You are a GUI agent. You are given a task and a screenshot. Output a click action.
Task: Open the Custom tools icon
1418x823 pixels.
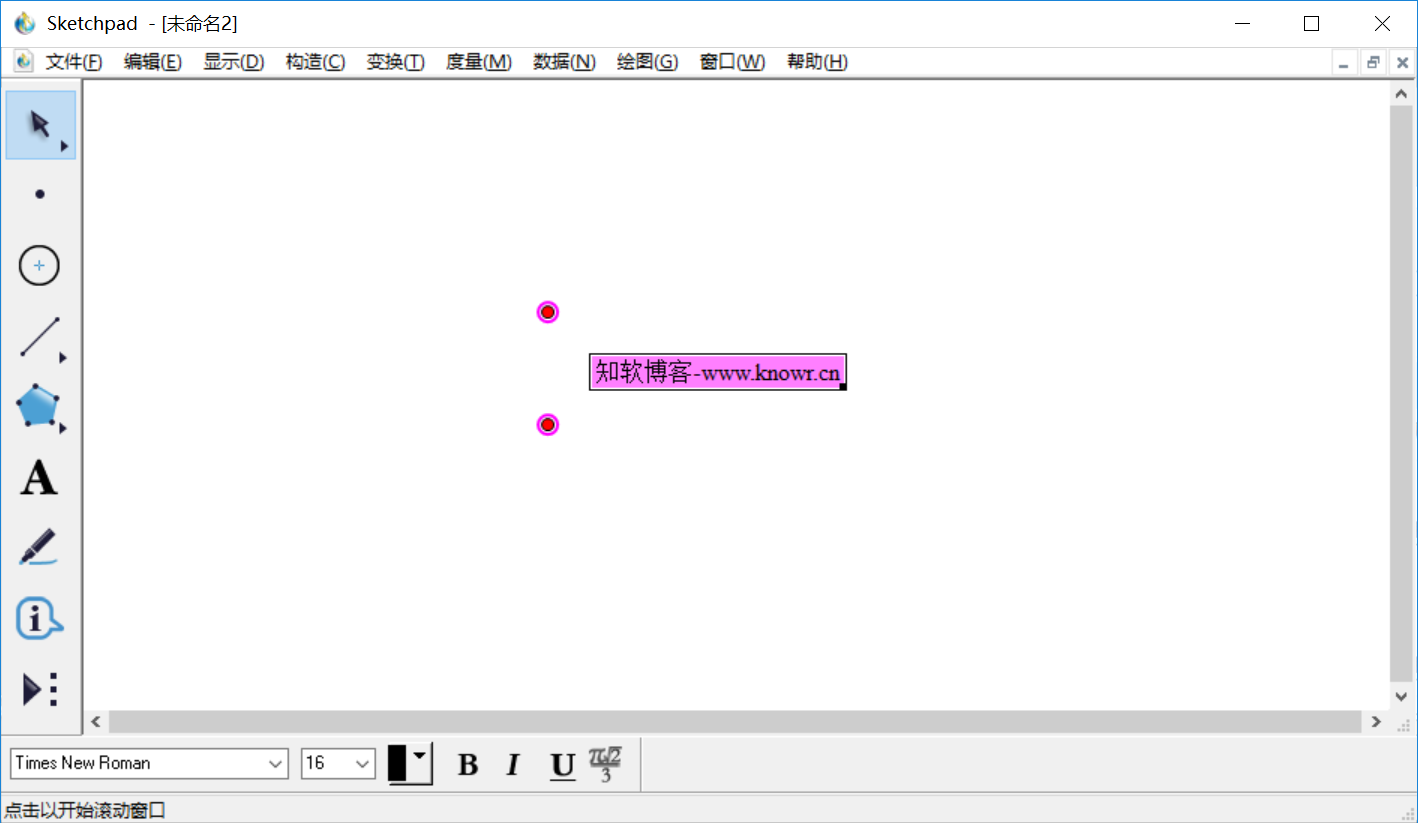[40, 690]
